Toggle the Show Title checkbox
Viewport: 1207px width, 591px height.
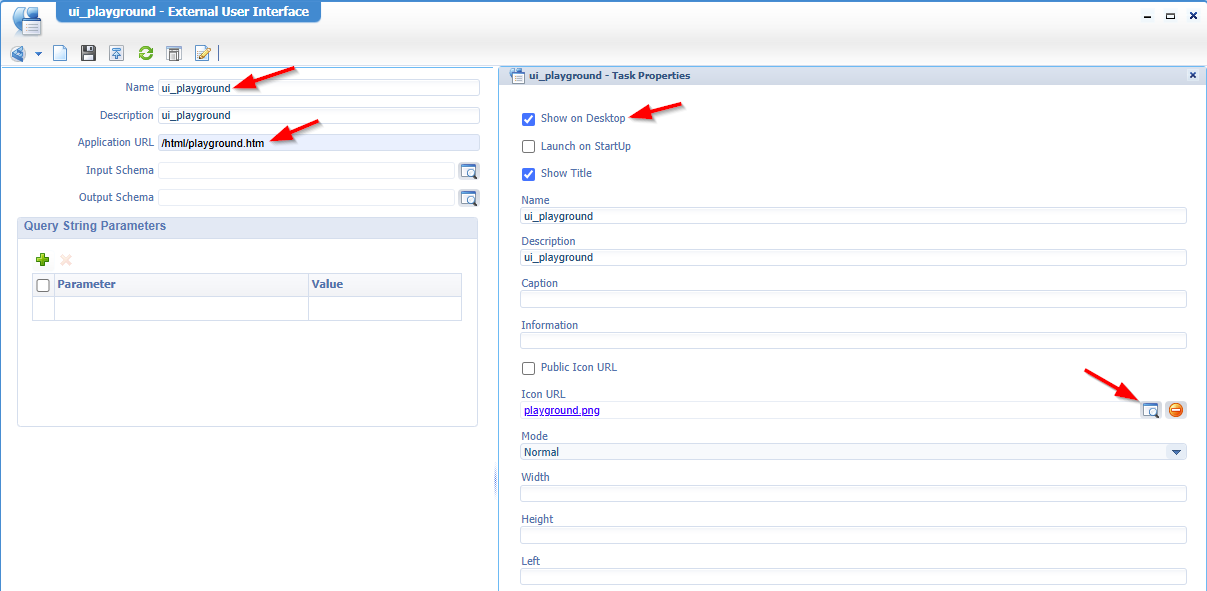(x=529, y=174)
